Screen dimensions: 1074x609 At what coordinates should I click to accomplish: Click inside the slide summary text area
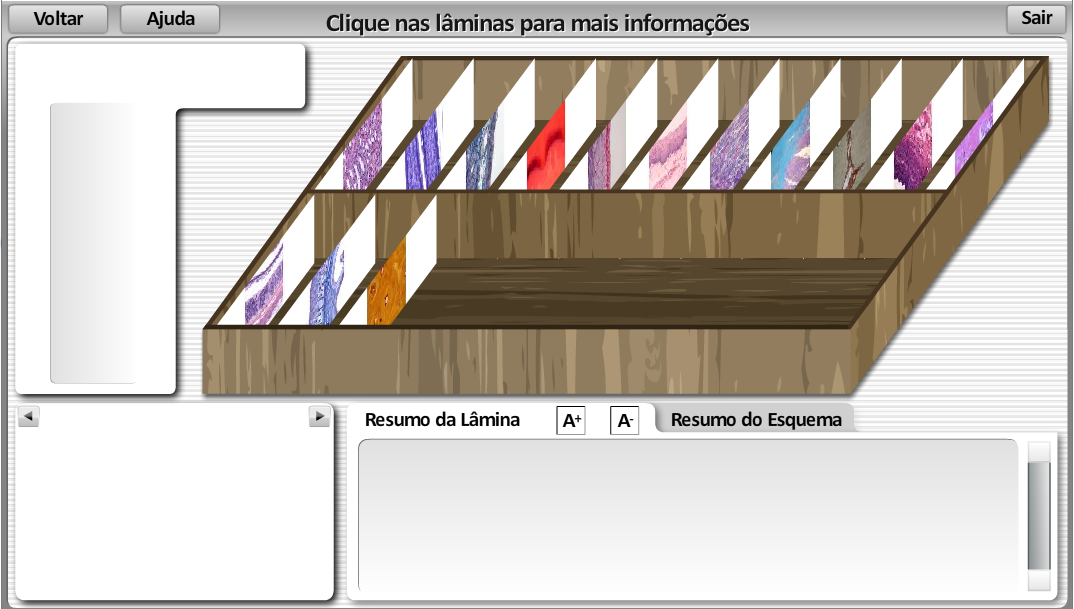[688, 515]
